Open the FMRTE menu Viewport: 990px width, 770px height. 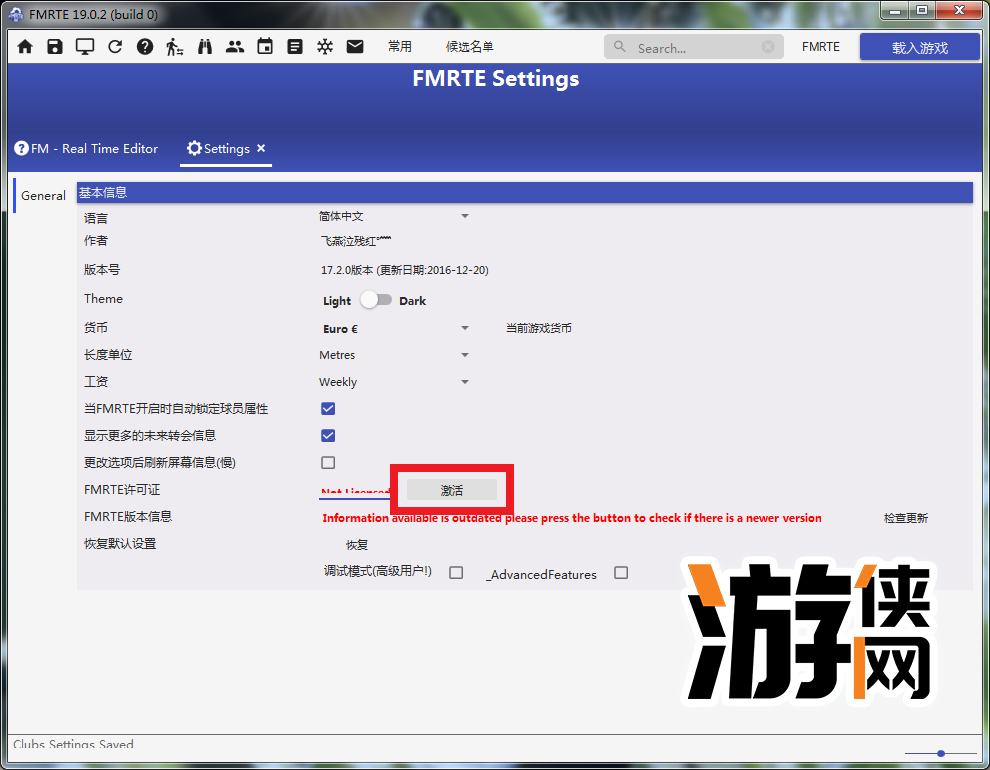coord(821,47)
